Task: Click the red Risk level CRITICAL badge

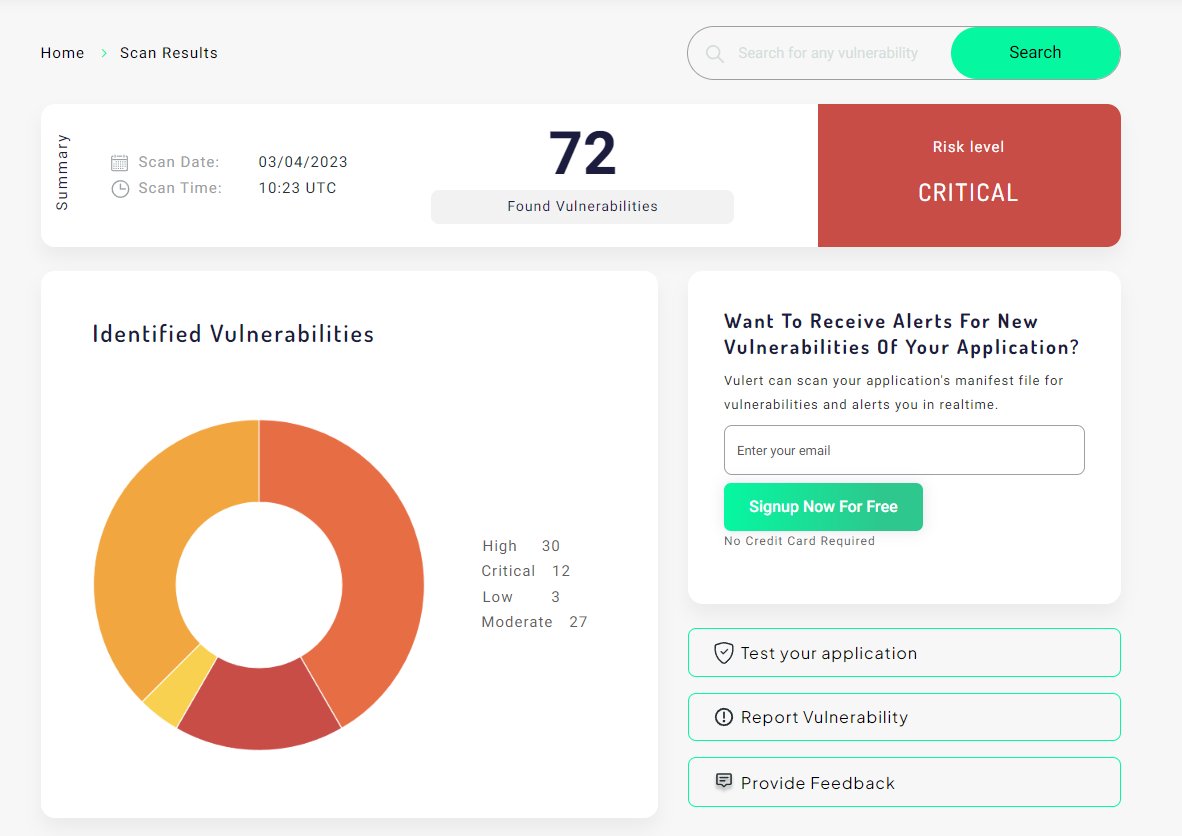Action: (x=968, y=175)
